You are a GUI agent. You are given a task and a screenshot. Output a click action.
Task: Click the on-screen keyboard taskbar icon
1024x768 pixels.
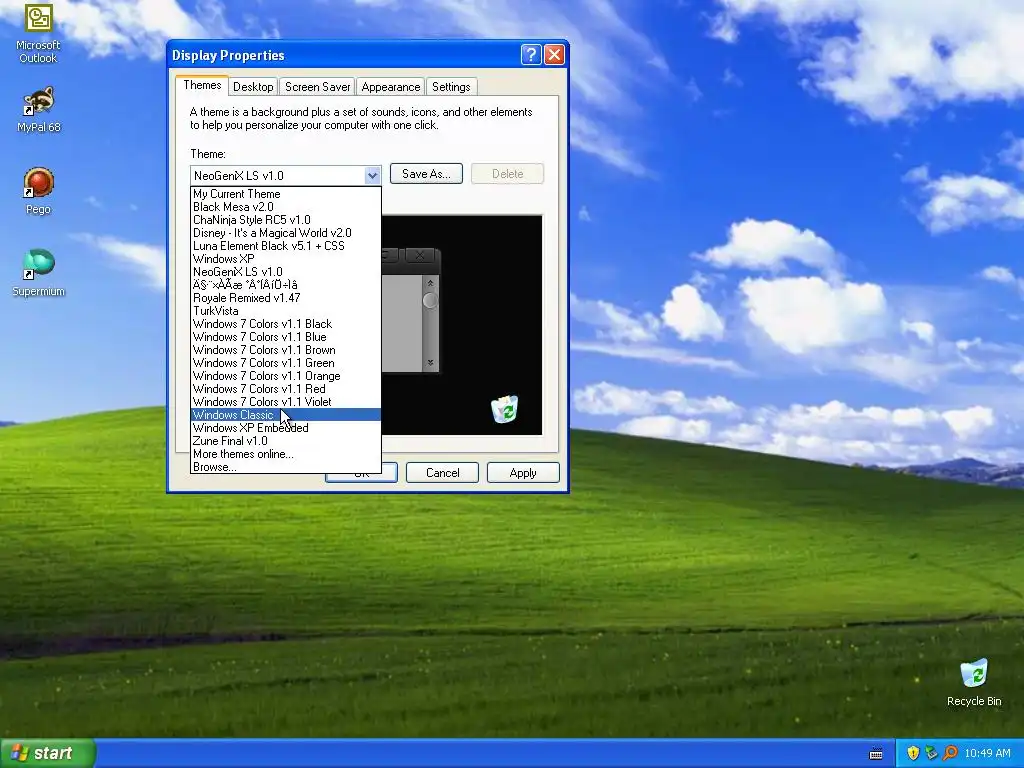tap(876, 754)
